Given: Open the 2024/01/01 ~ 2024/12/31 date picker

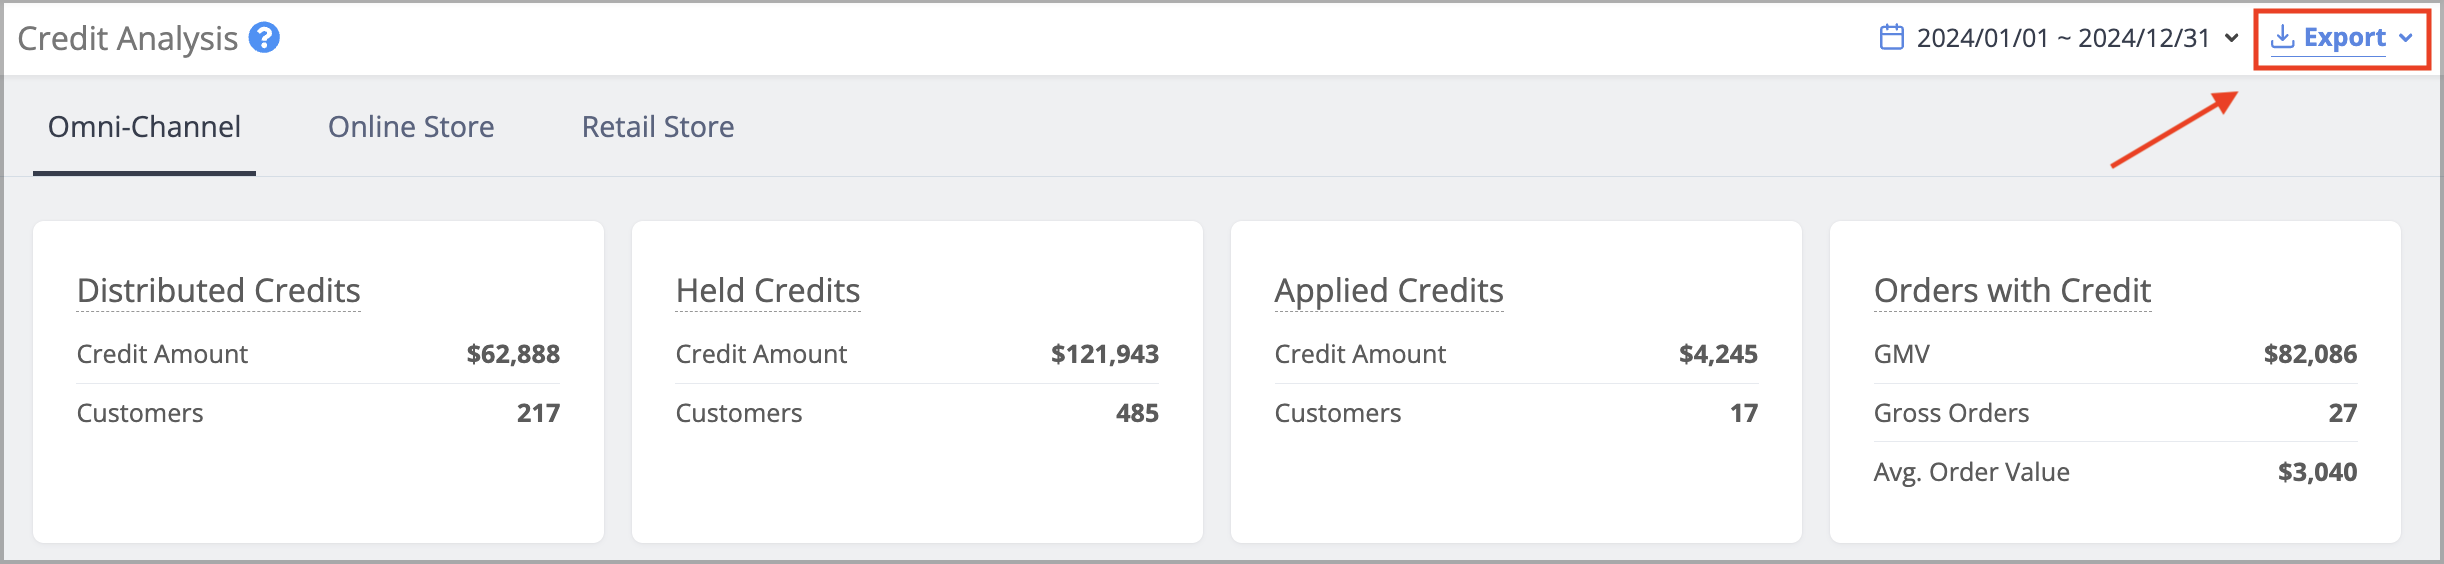Looking at the screenshot, I should [x=2062, y=38].
